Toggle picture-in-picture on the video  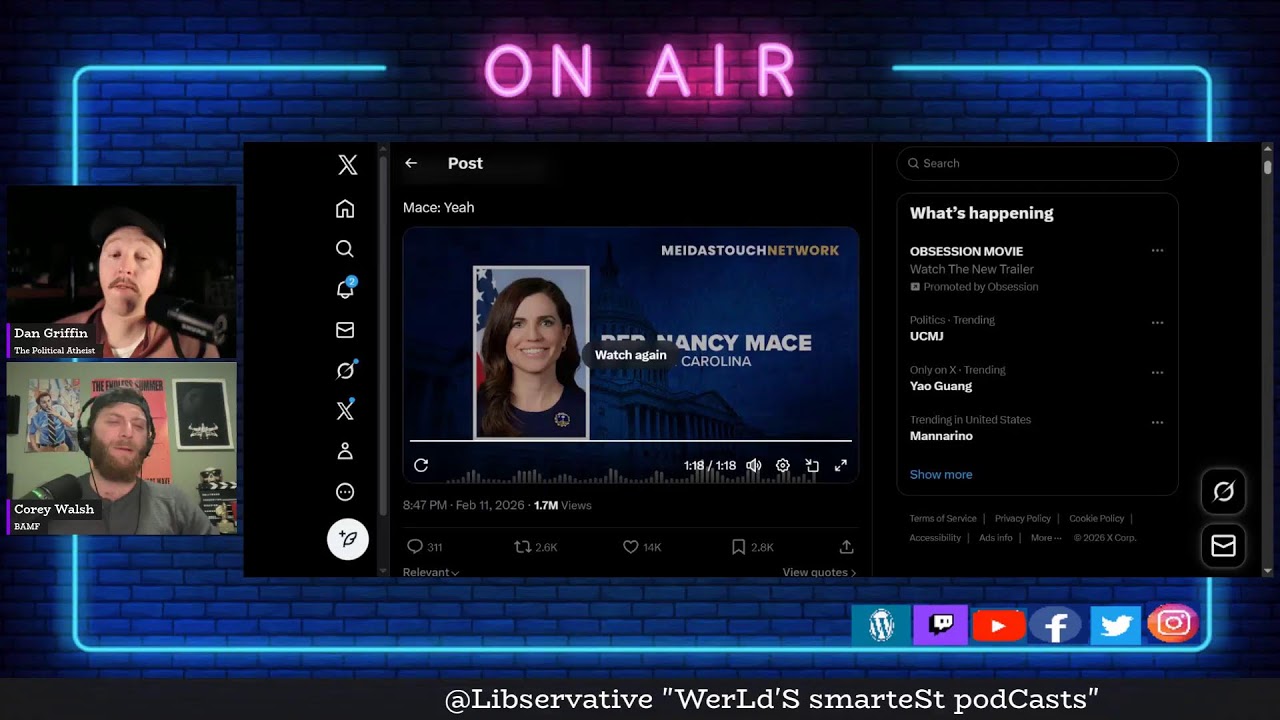(812, 465)
